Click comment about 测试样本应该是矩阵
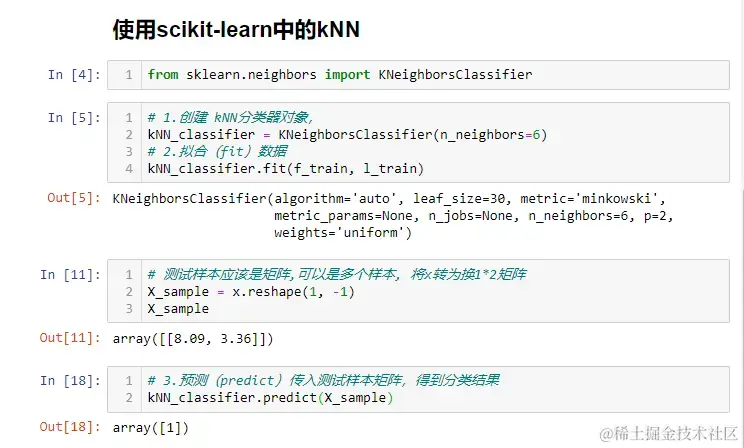The width and height of the screenshot is (744, 448). pyautogui.click(x=337, y=274)
